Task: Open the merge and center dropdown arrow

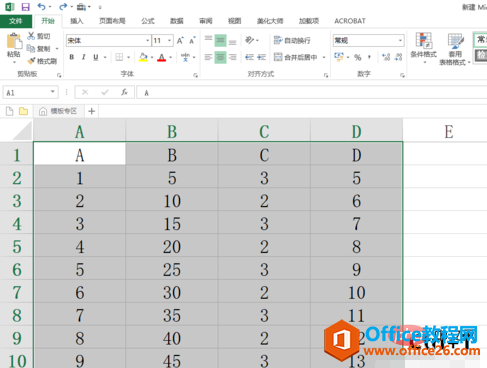Action: [324, 57]
